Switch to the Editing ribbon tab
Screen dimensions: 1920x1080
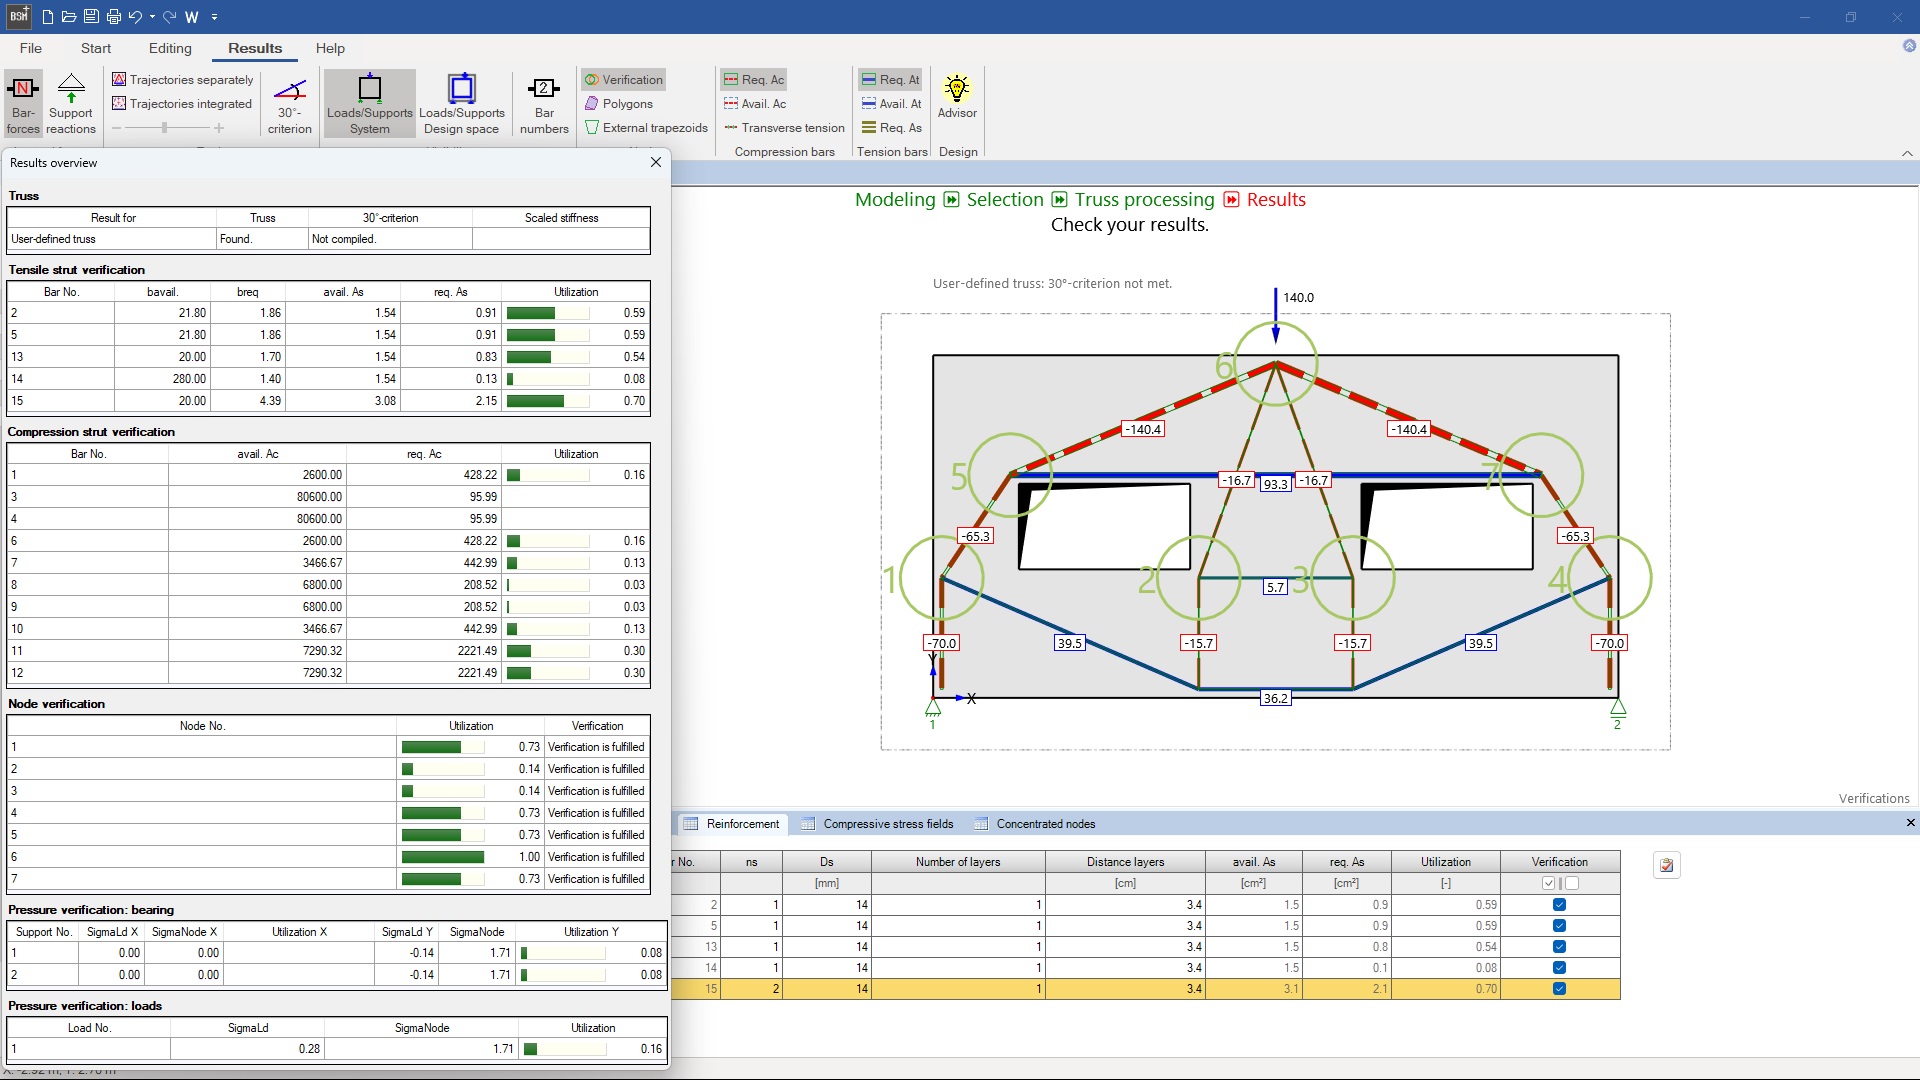[x=169, y=48]
